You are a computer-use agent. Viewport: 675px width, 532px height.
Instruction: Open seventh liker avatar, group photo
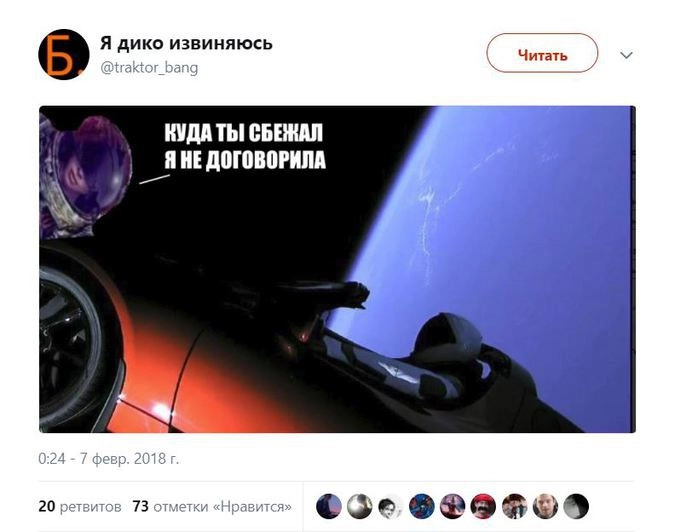[514, 506]
